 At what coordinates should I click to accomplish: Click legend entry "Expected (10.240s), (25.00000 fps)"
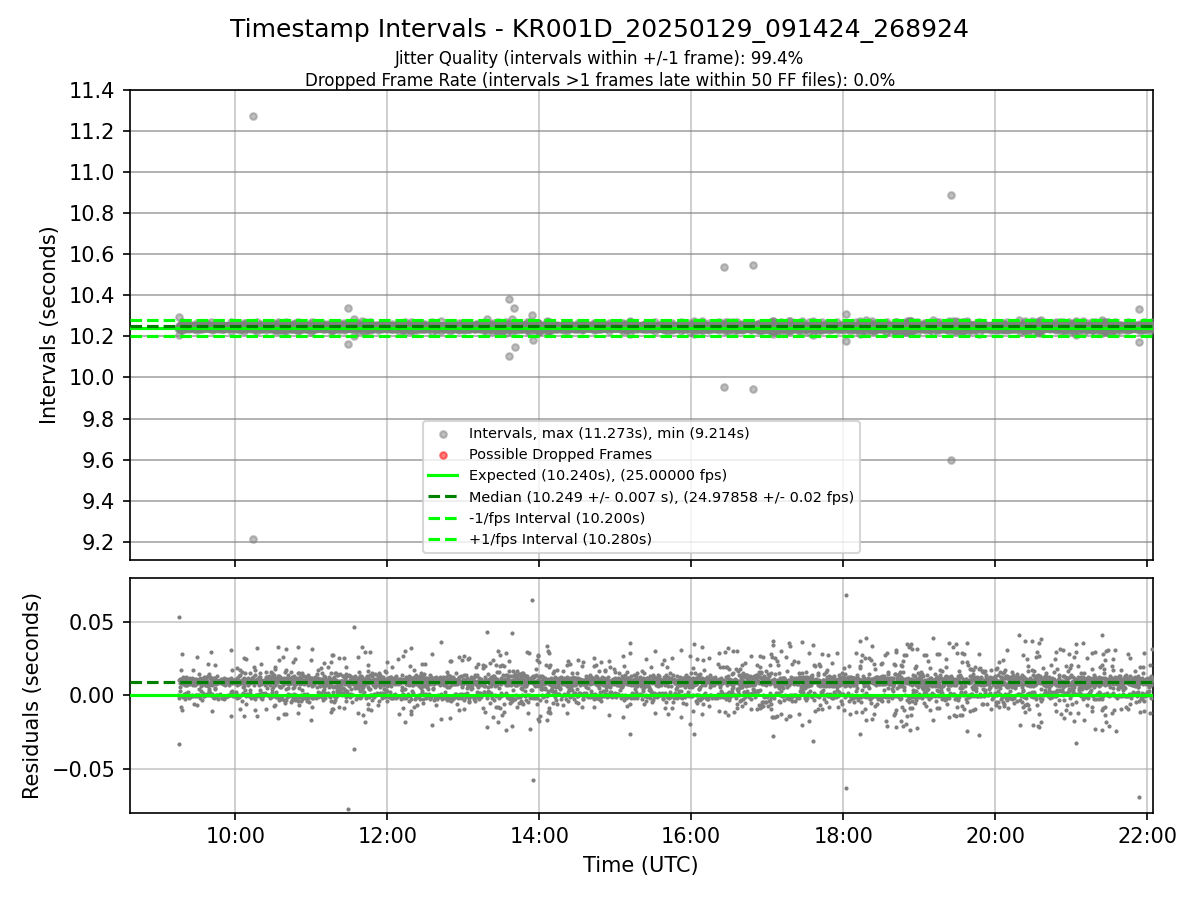click(x=598, y=475)
